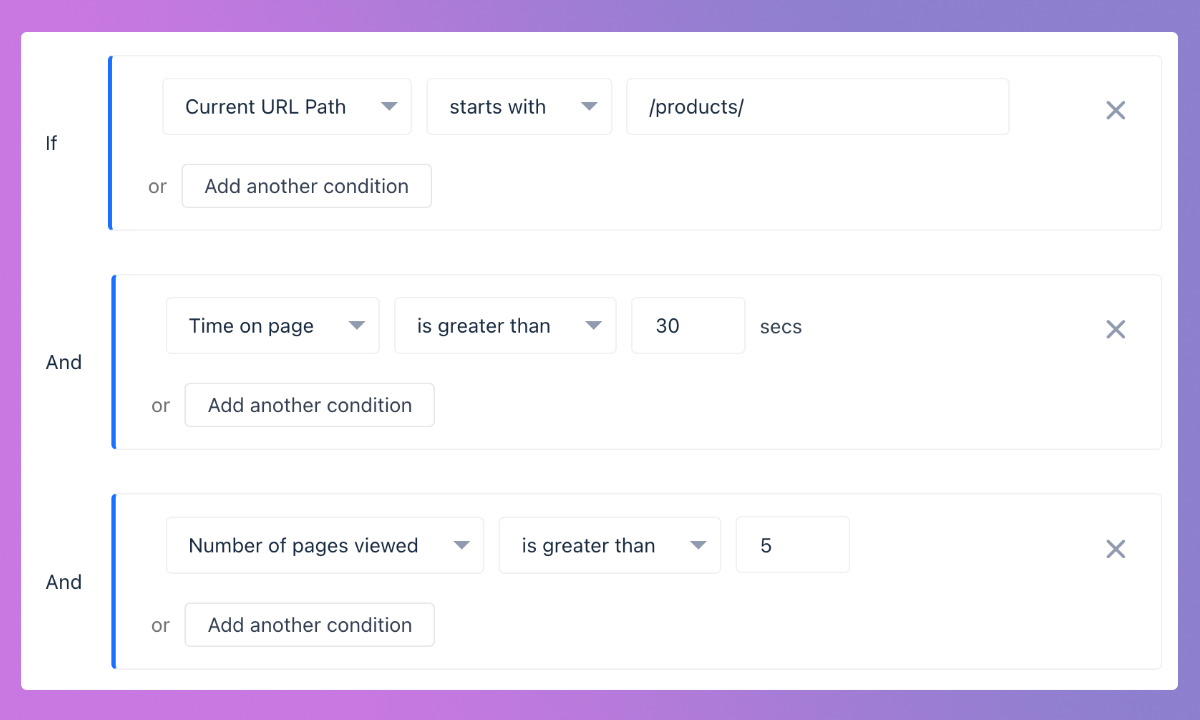
Task: Open pages viewed's is greater than dropdown
Action: (x=609, y=545)
